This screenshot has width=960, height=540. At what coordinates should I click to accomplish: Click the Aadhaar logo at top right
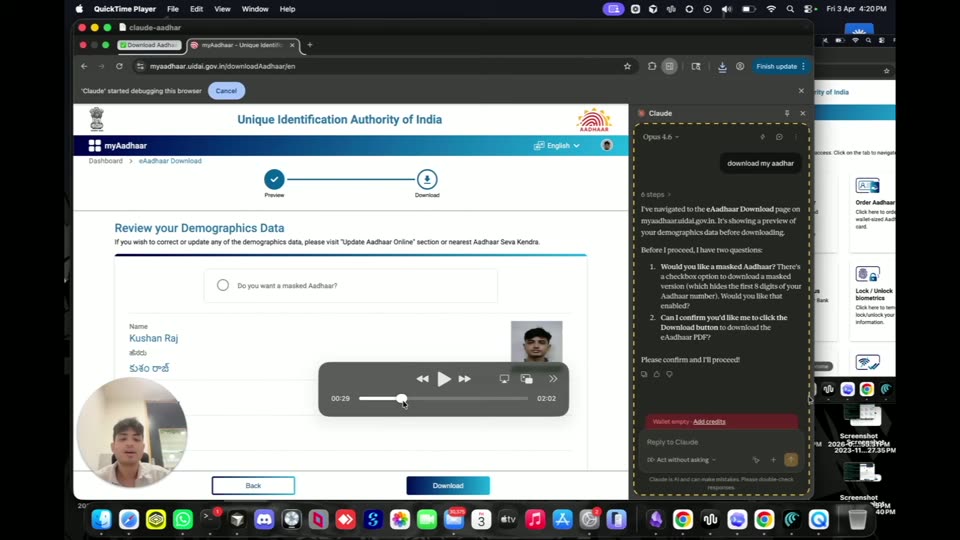pos(593,120)
